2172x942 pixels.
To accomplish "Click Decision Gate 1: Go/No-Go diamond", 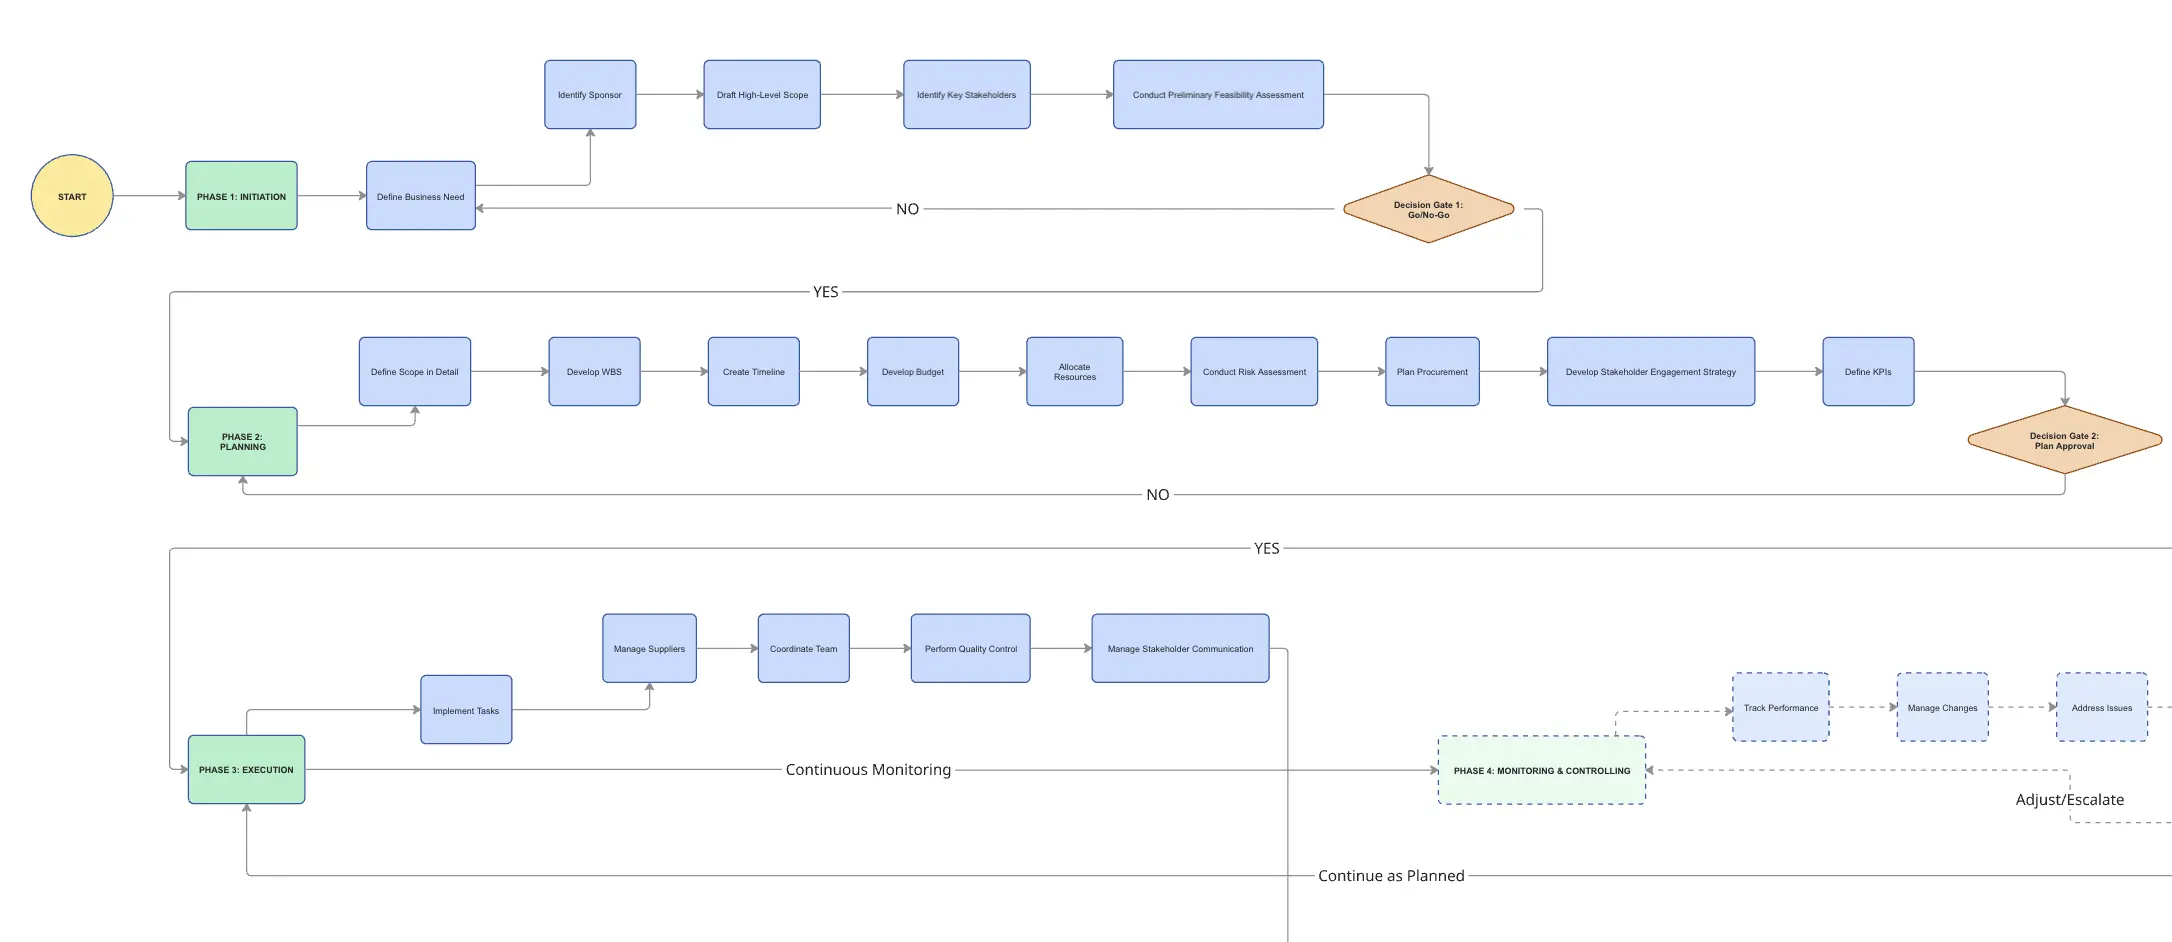I will pyautogui.click(x=1428, y=210).
